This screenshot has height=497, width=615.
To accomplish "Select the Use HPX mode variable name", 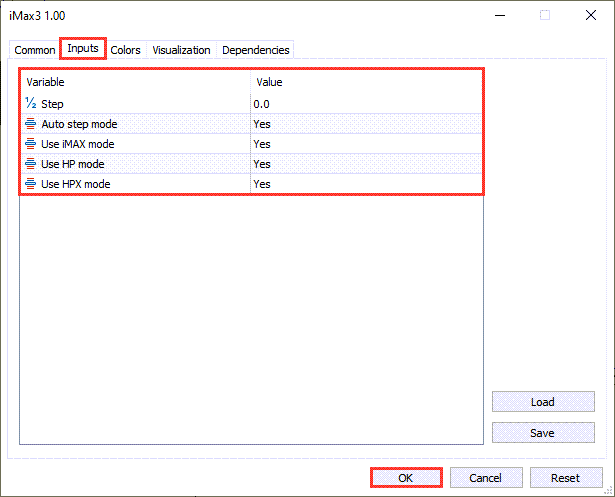I will click(x=76, y=184).
